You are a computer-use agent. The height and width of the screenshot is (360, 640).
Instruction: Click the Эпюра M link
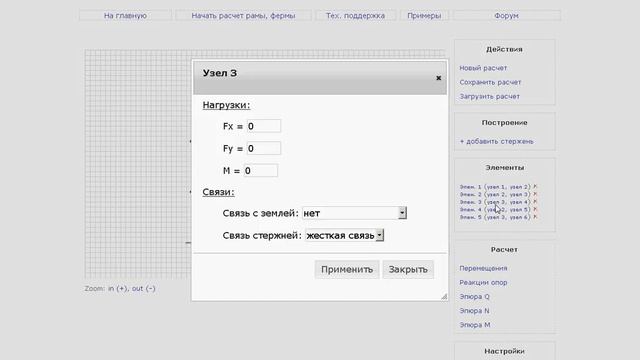(475, 325)
